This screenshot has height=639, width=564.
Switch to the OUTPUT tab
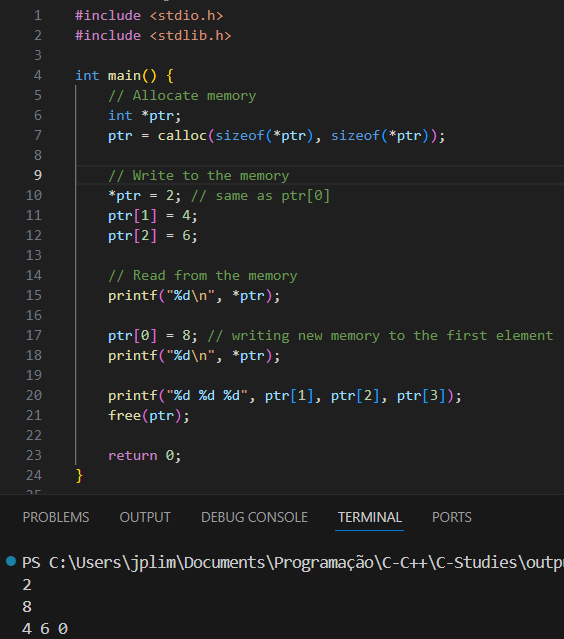coord(145,517)
